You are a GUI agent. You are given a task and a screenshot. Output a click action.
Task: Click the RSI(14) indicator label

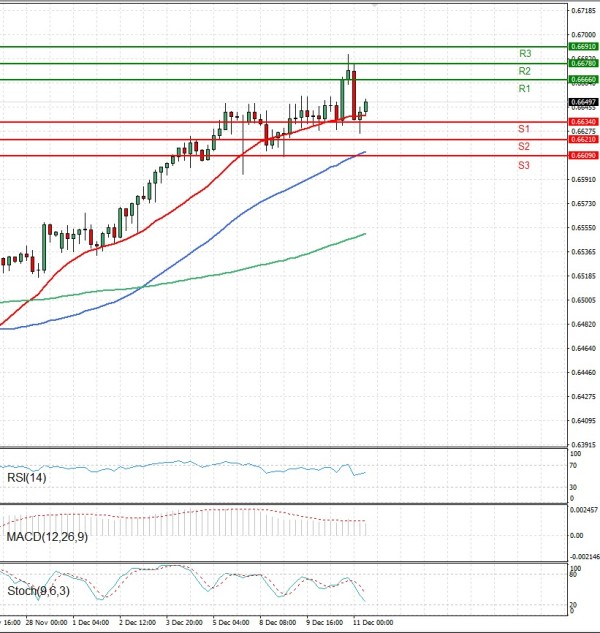click(27, 479)
